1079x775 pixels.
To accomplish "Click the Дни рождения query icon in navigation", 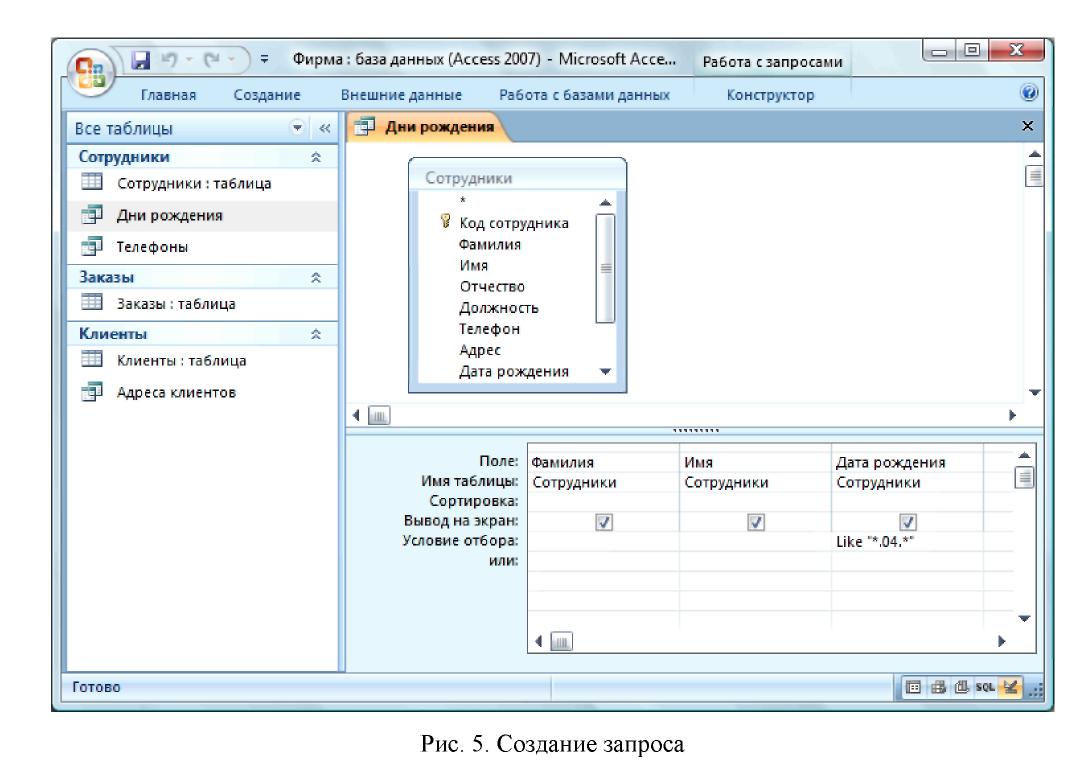I will [92, 215].
